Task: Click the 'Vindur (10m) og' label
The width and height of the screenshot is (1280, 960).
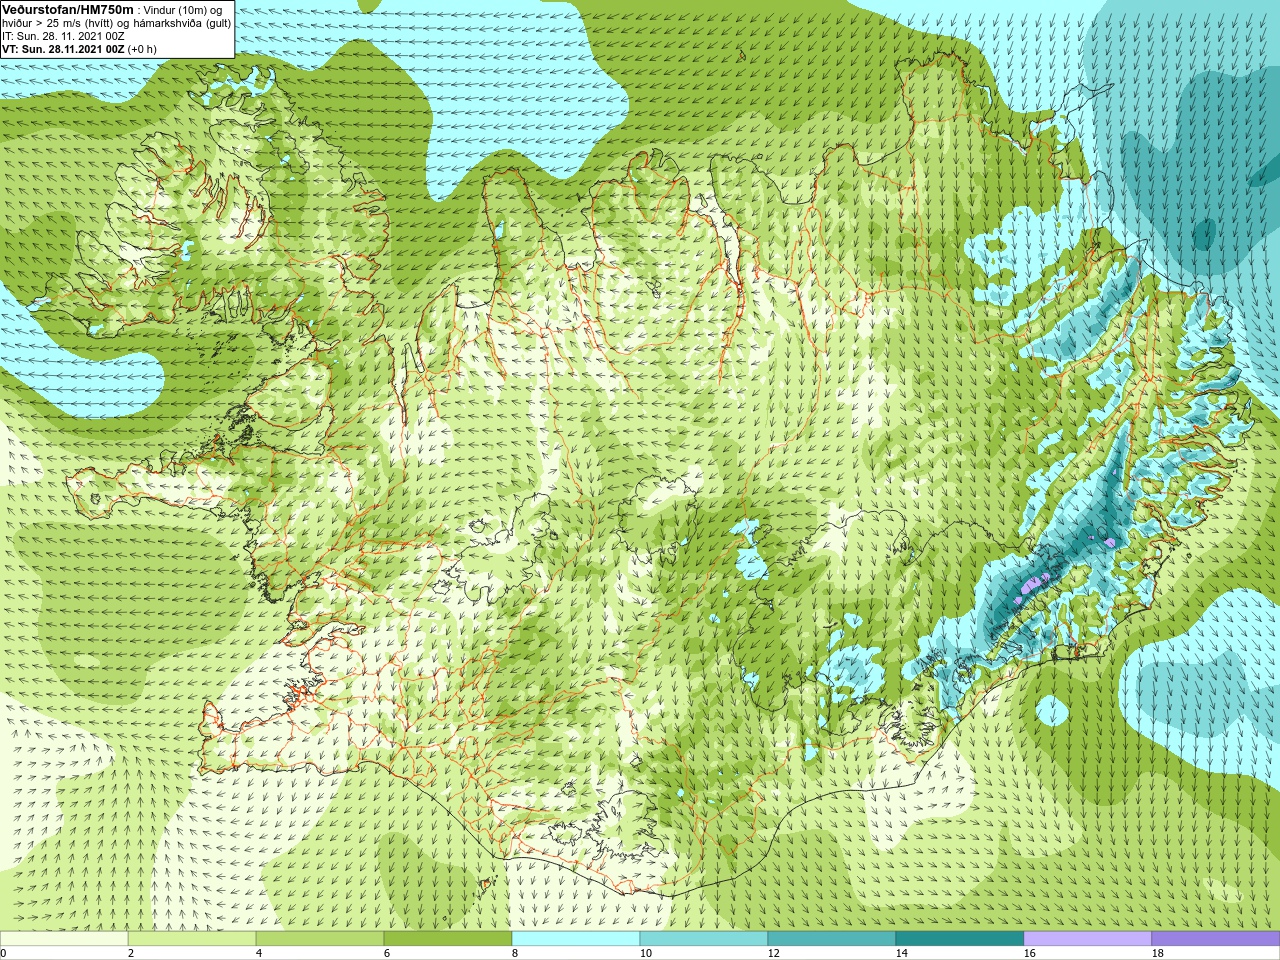Action: coord(183,10)
